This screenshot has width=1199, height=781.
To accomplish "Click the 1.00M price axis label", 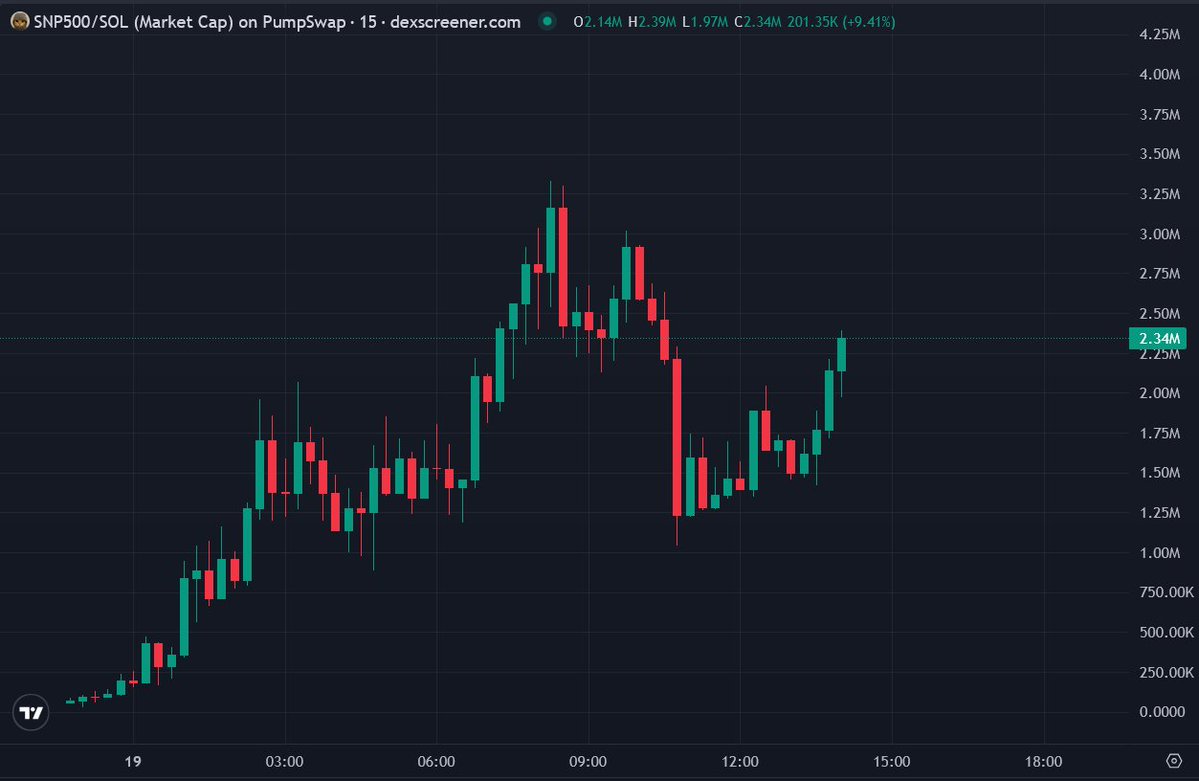I will [1159, 552].
